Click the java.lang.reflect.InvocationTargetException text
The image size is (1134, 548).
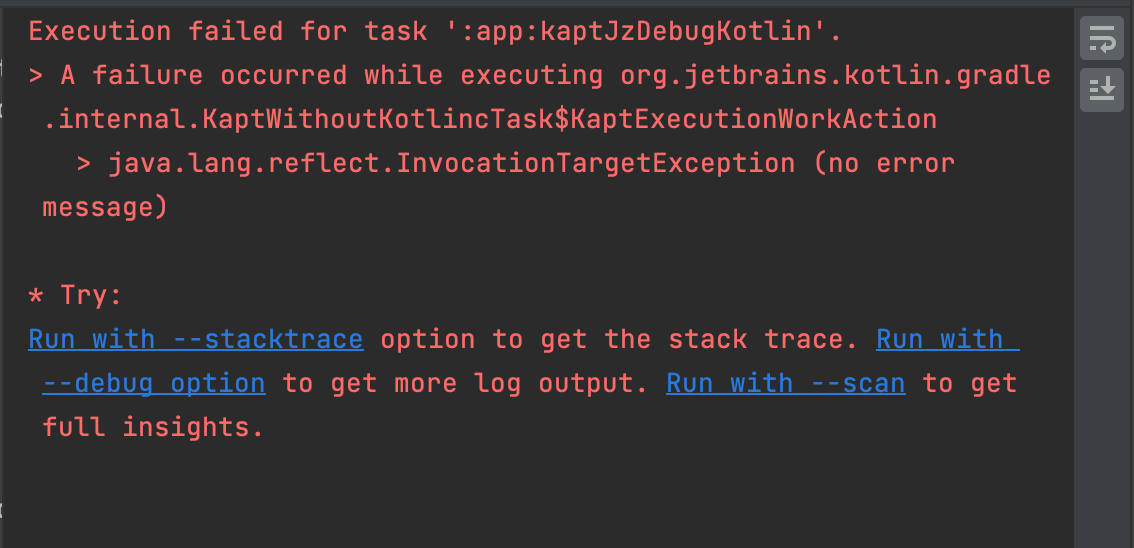[452, 163]
